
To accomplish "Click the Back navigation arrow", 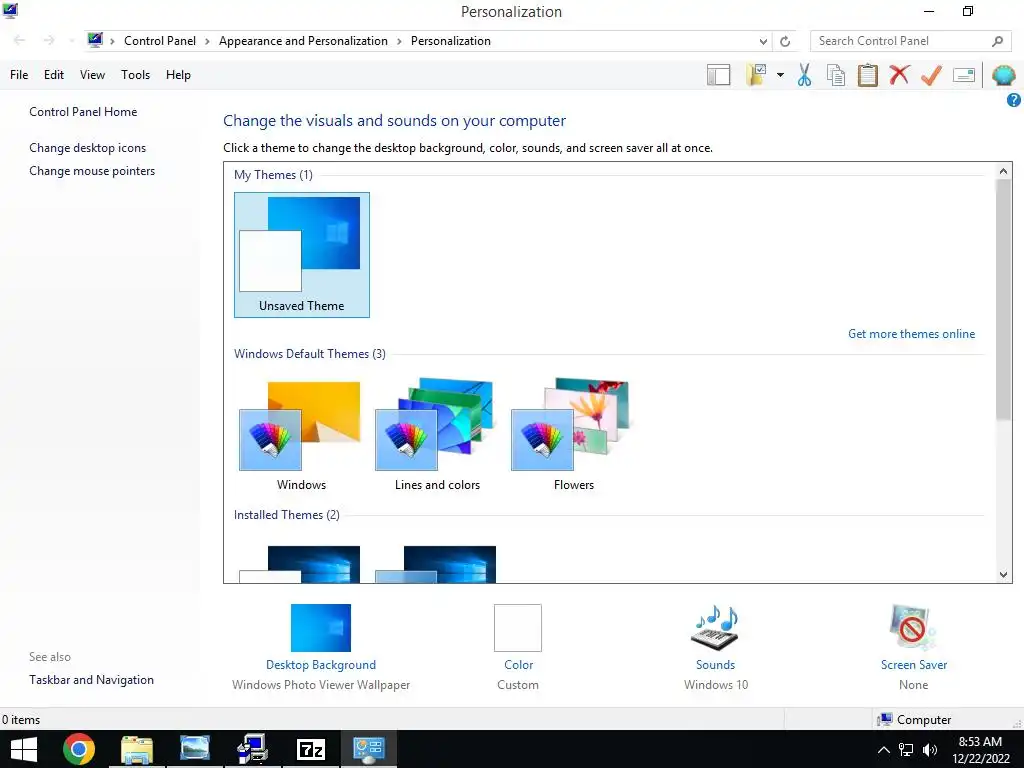I will click(20, 40).
